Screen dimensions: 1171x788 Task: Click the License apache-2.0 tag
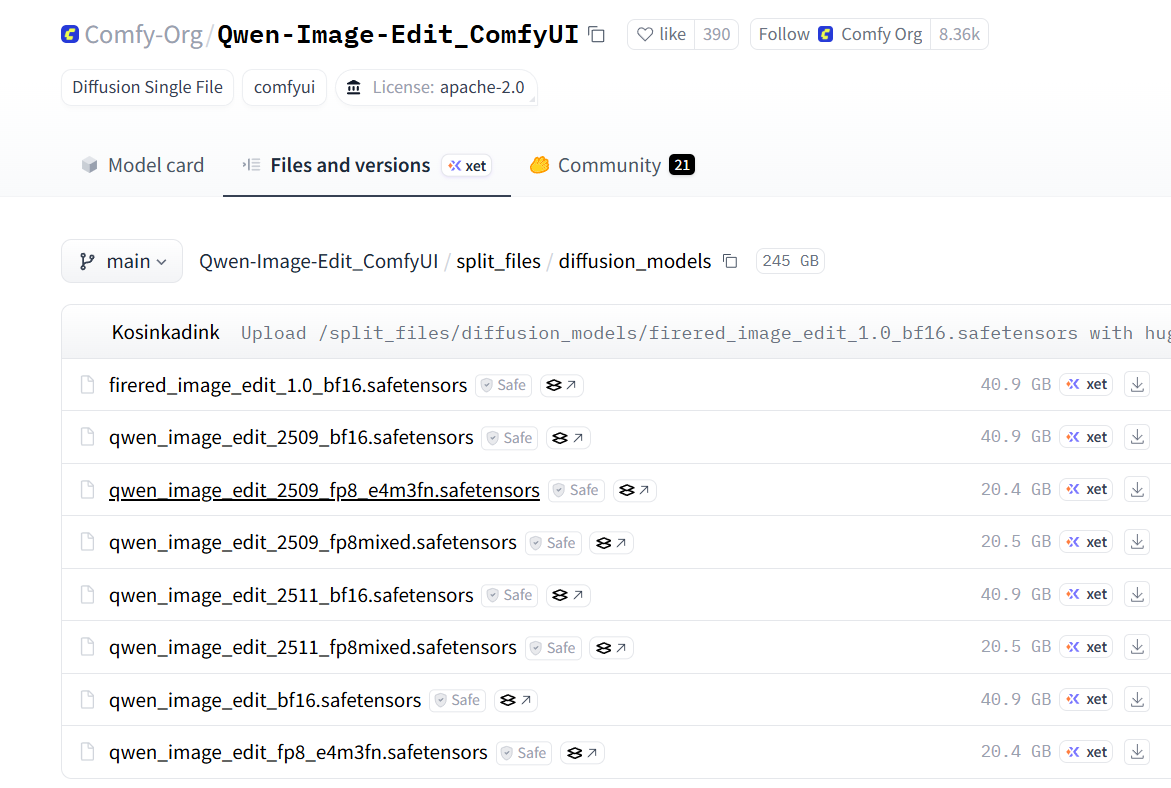pyautogui.click(x=436, y=87)
